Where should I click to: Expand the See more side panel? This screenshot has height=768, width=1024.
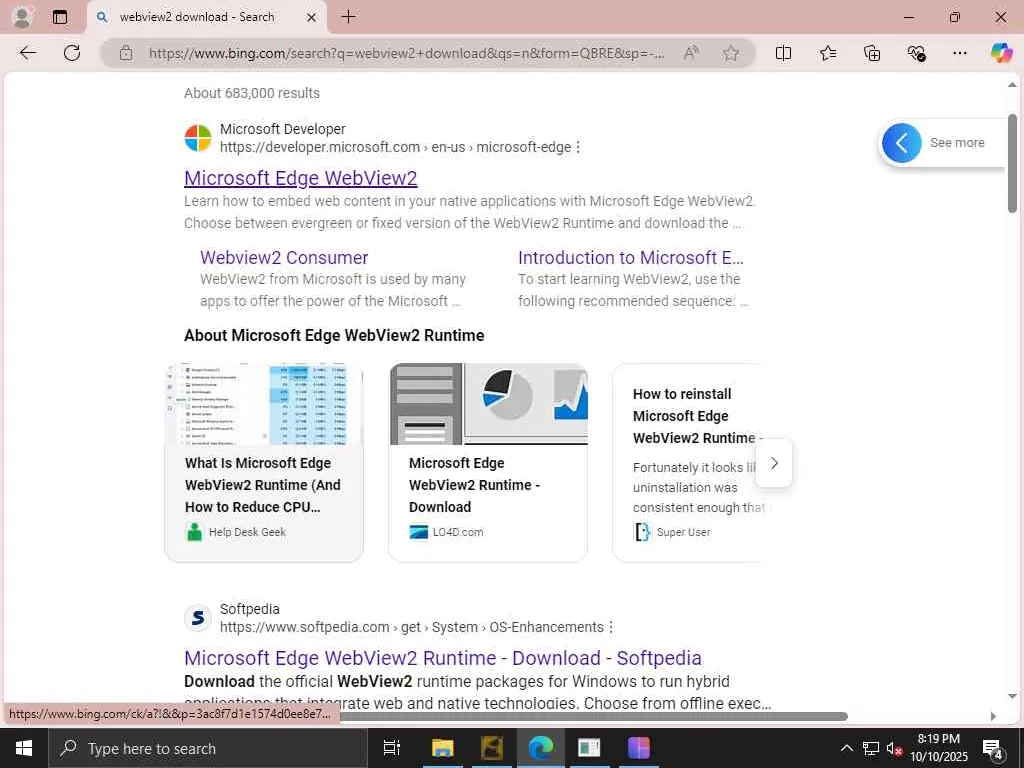(x=901, y=142)
